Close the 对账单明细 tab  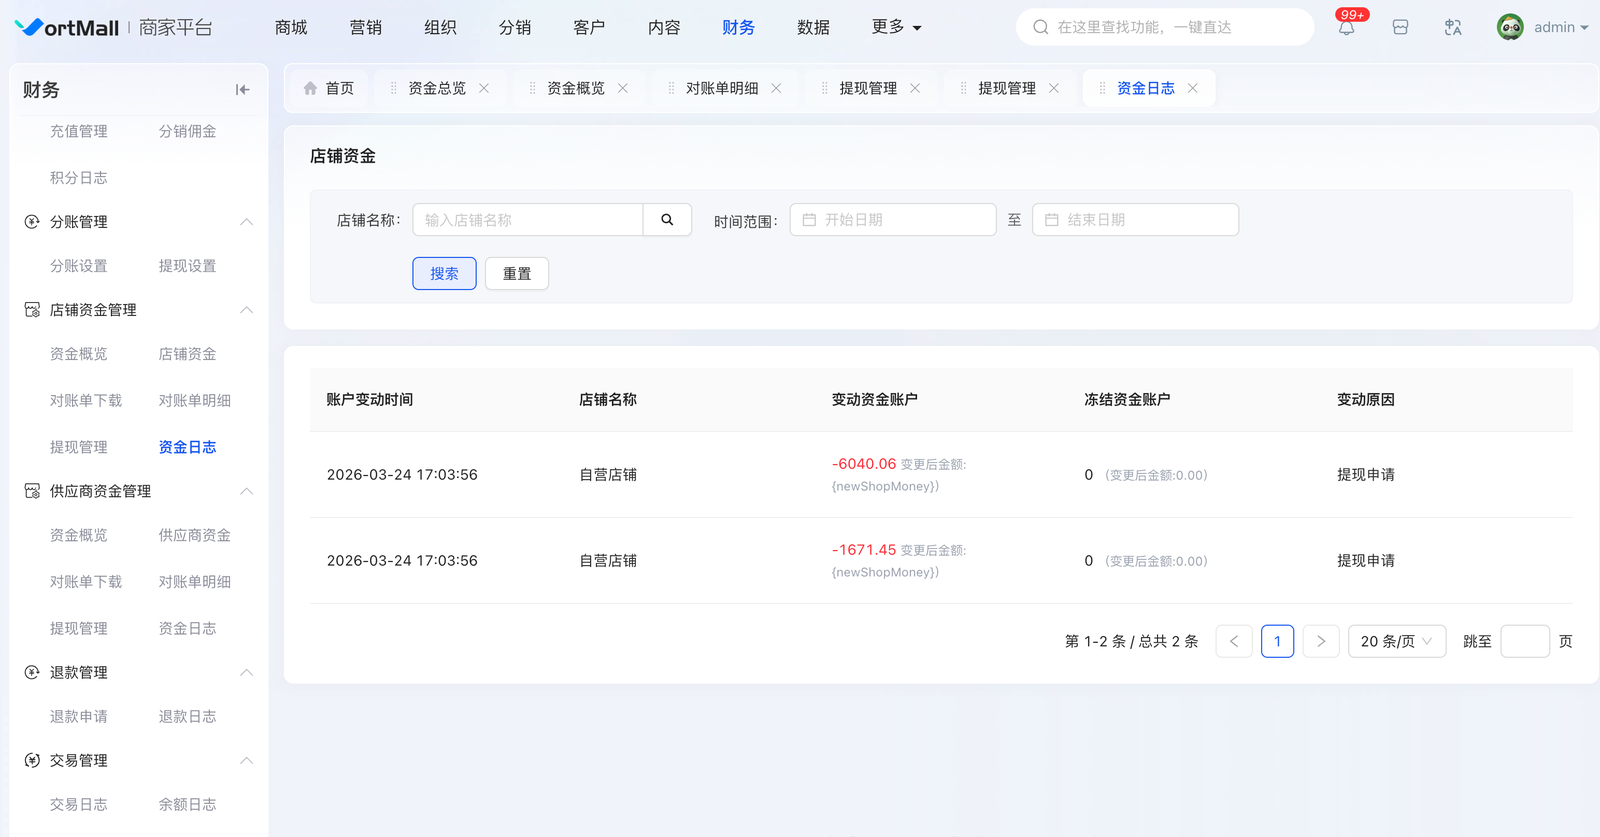tap(776, 88)
